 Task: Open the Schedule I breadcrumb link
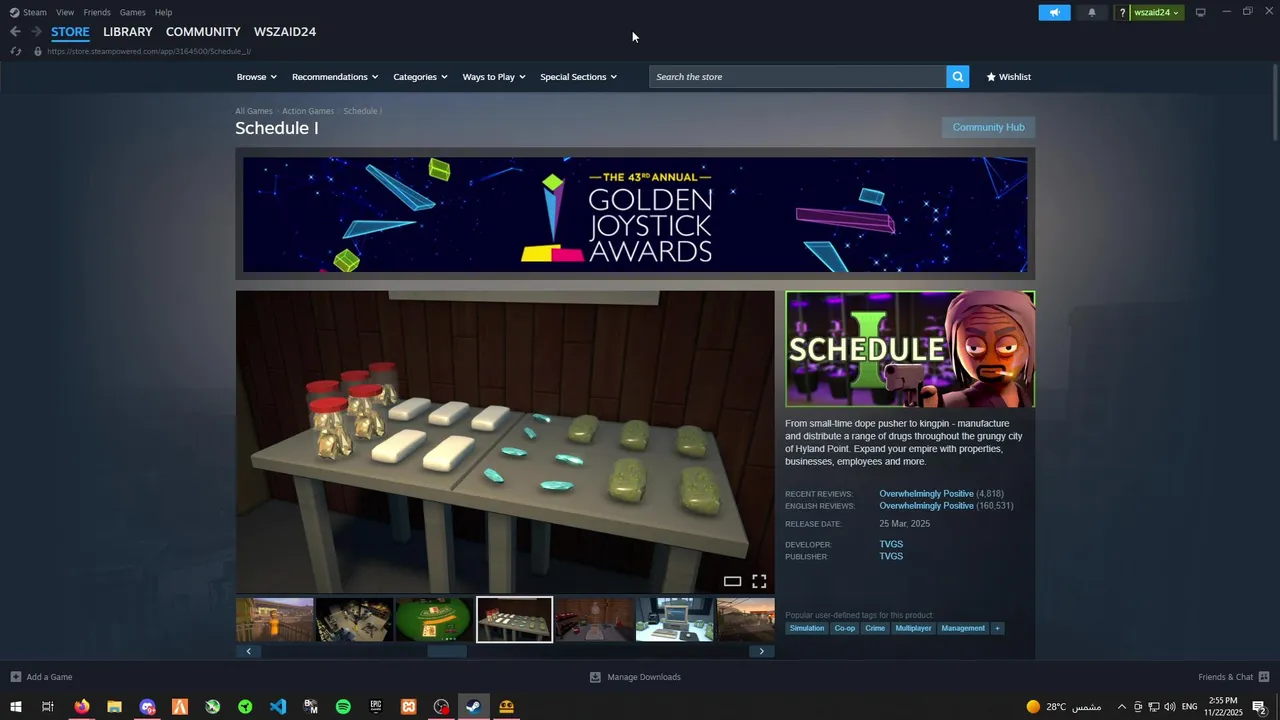click(362, 111)
